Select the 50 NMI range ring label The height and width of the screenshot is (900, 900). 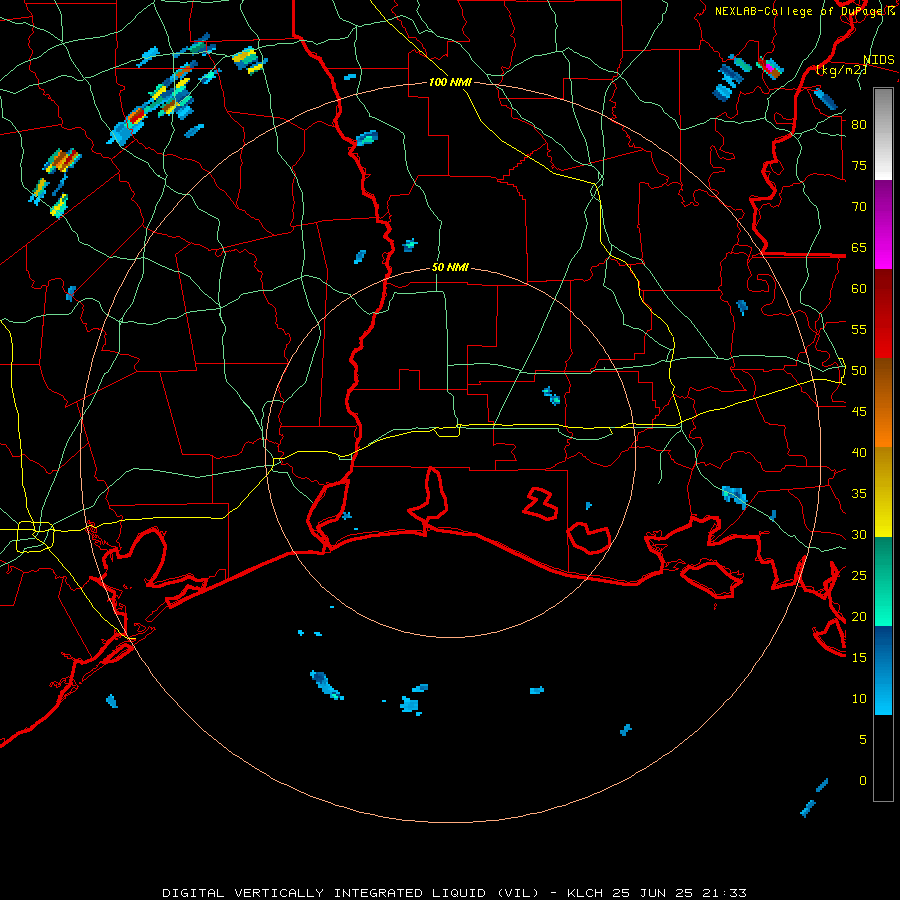click(450, 267)
